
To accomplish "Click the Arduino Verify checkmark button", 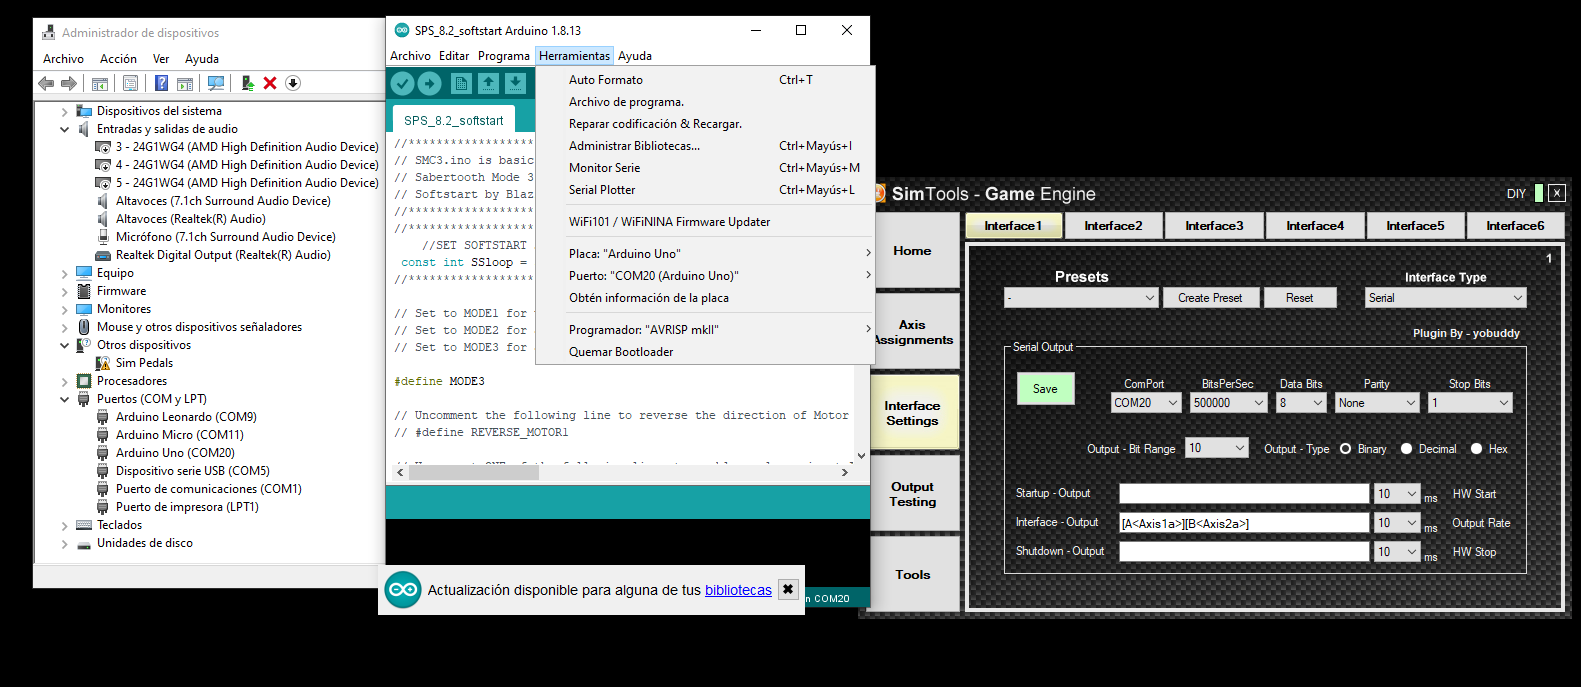I will click(x=402, y=84).
